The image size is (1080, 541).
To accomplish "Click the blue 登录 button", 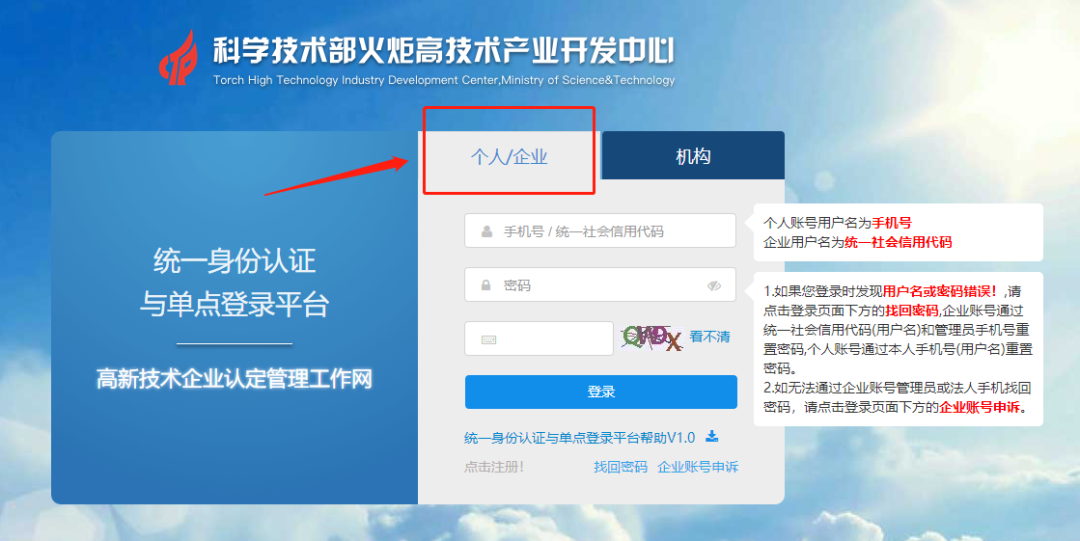I will 601,391.
